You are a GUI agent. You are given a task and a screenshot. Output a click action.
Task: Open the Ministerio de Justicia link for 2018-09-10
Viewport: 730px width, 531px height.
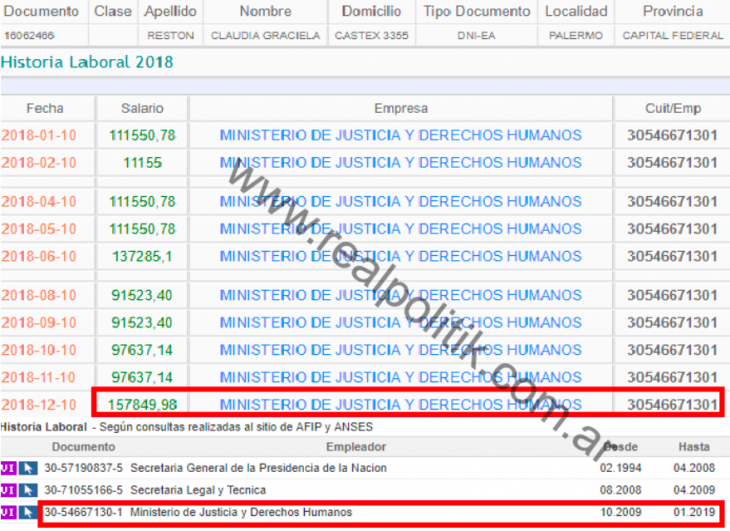click(x=400, y=323)
